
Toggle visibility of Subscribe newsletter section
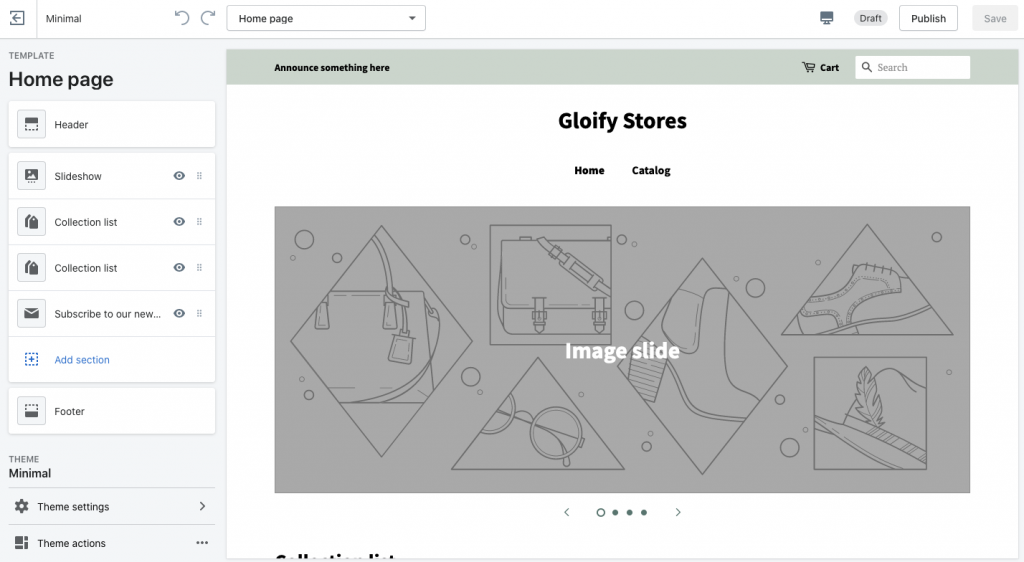pos(179,313)
